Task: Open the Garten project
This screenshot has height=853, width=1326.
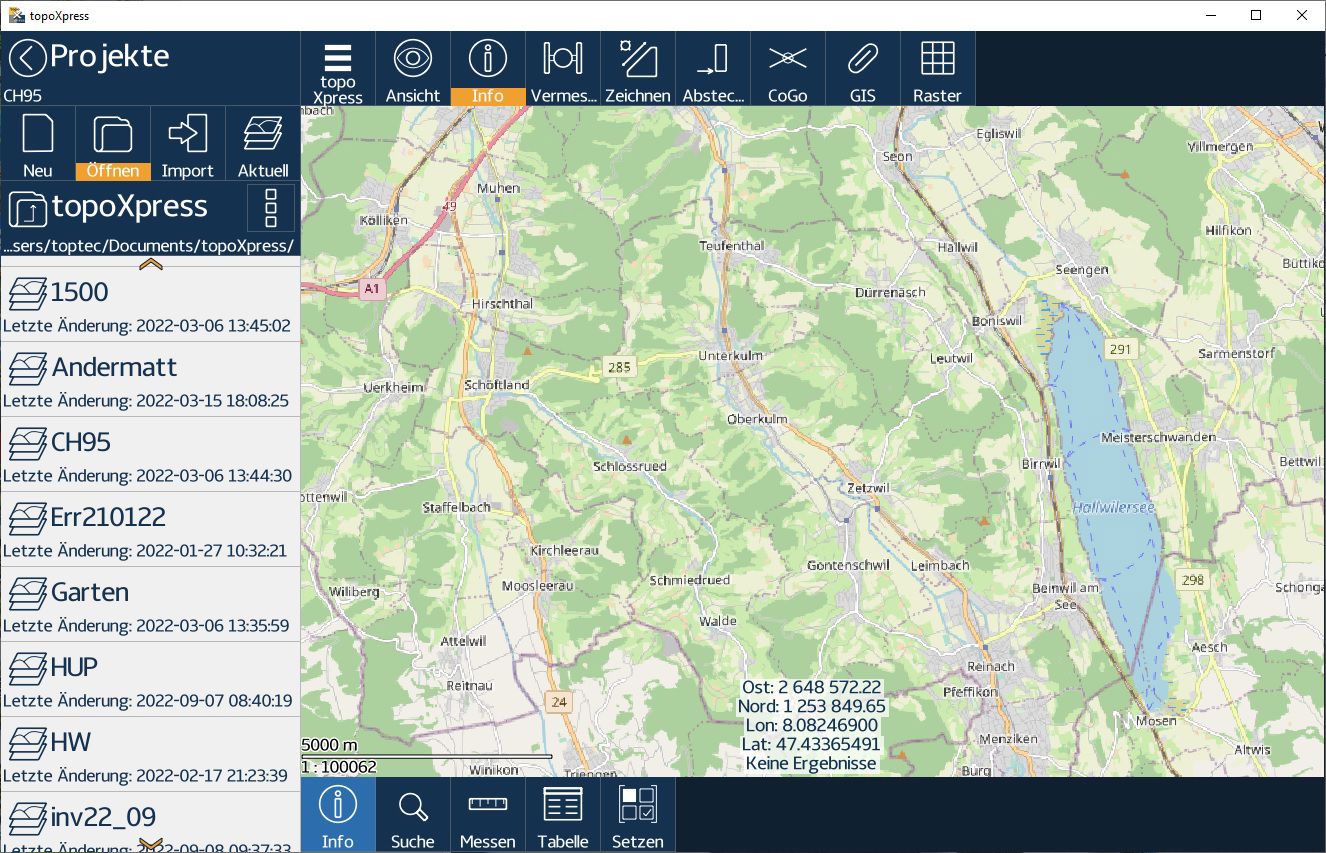Action: point(150,604)
